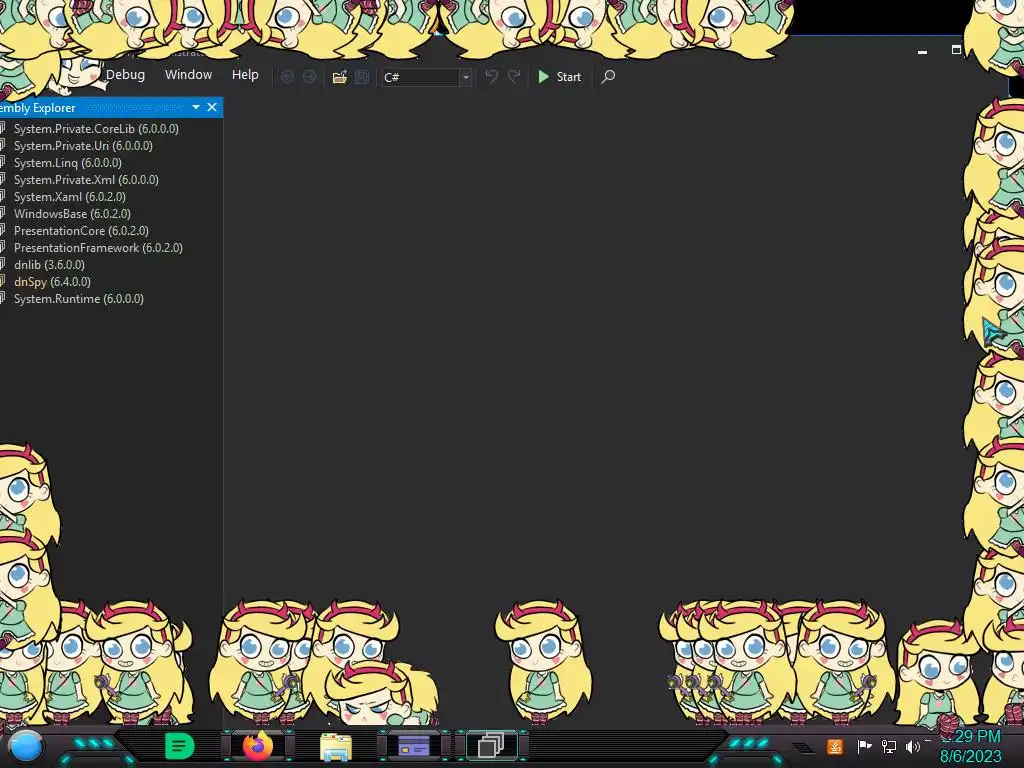Select WindowsBase (6.0.2.0) assembly
This screenshot has height=768, width=1024.
[72, 214]
